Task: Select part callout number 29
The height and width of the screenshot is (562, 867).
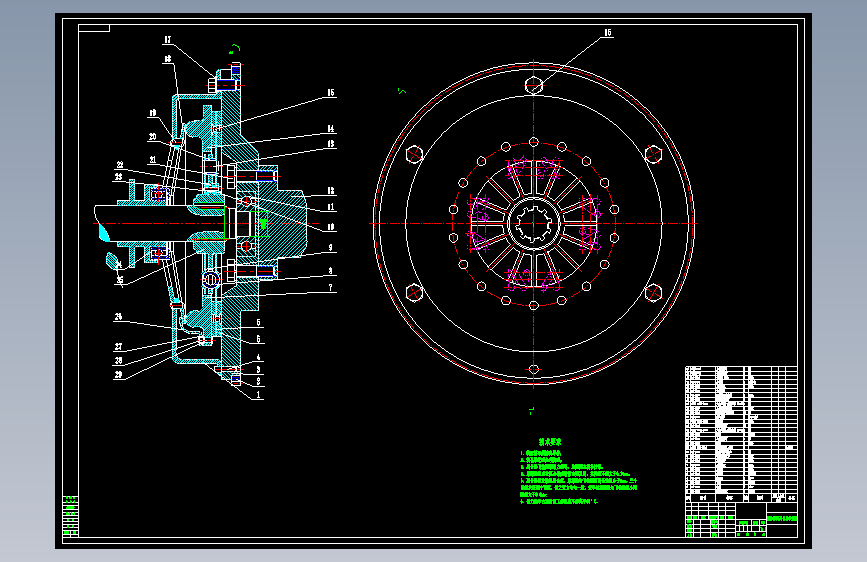Action: (118, 374)
